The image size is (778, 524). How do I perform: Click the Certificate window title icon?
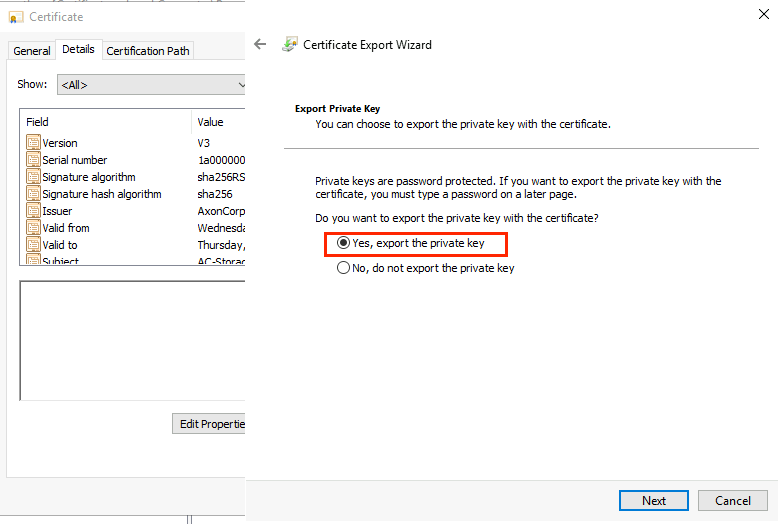click(16, 18)
